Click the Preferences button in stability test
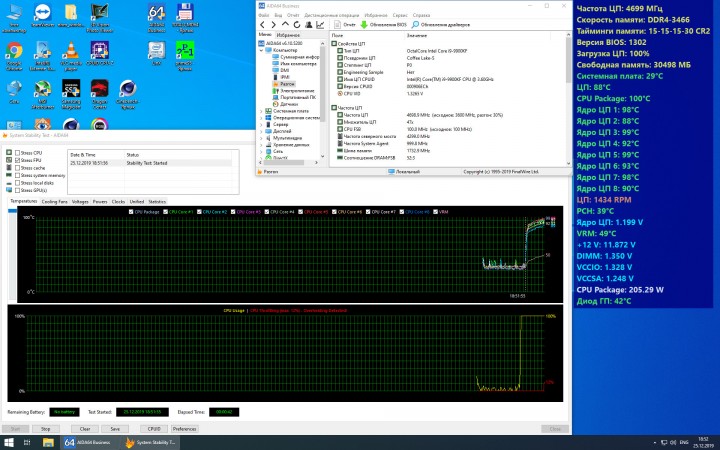720x450 pixels. [185, 429]
